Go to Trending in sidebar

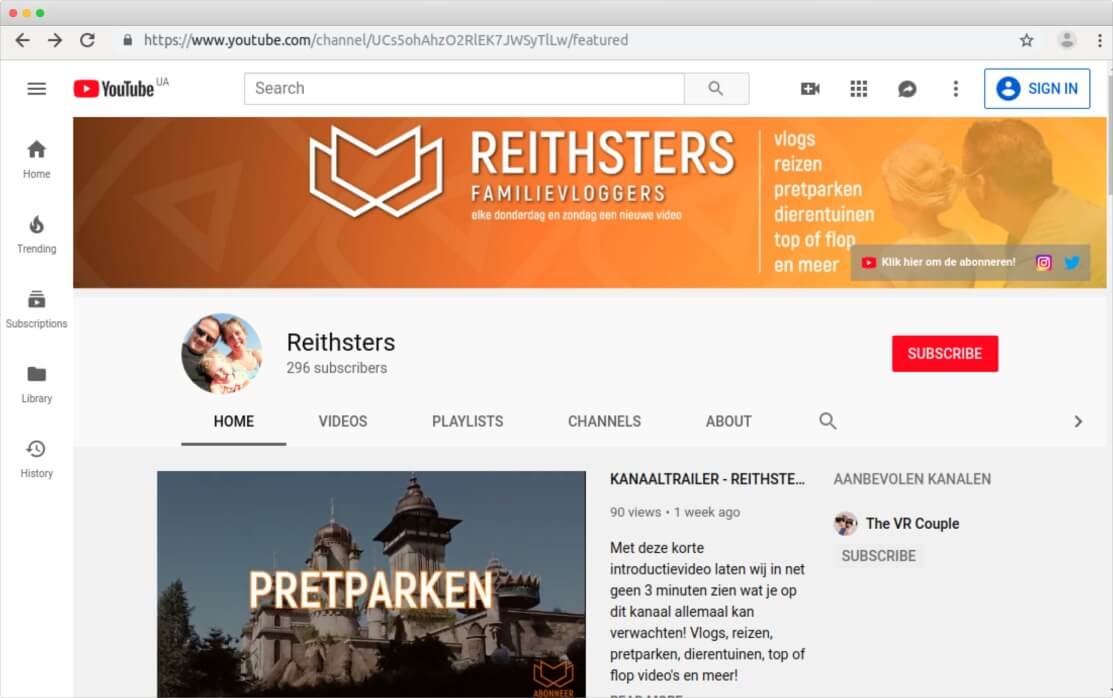tap(36, 234)
